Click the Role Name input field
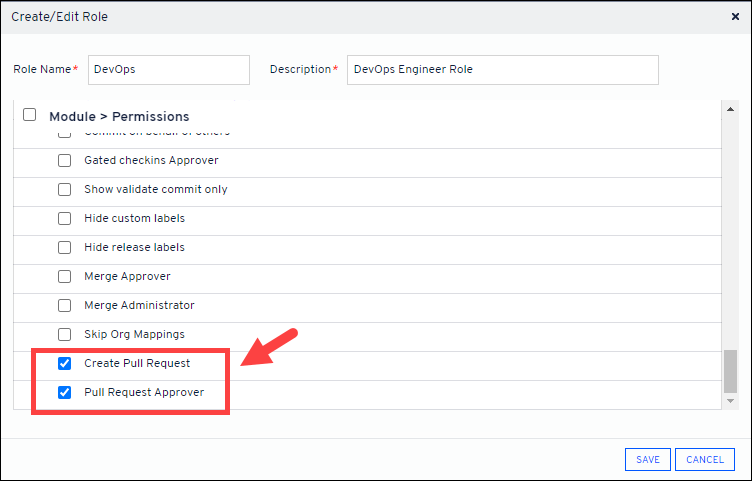Viewport: 752px width, 481px height. click(168, 70)
